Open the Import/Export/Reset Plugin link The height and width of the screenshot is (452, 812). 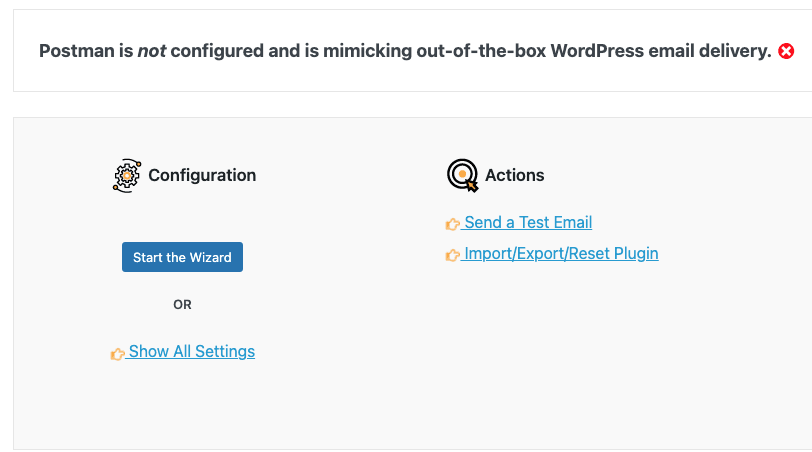pos(561,254)
